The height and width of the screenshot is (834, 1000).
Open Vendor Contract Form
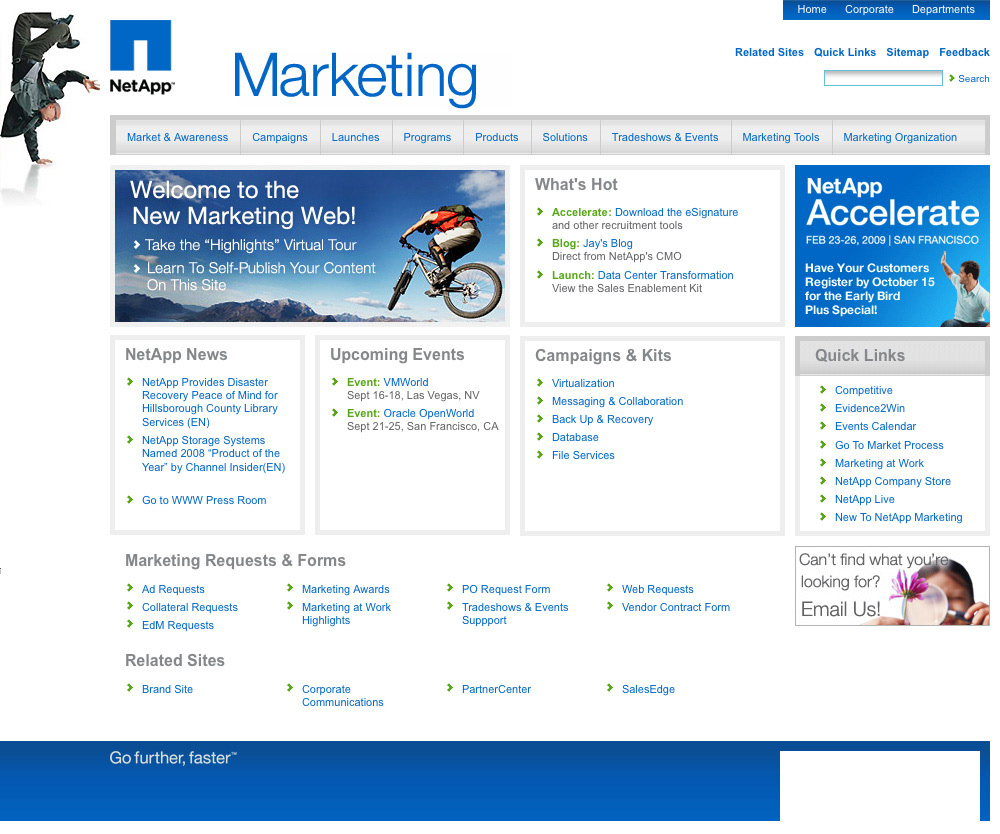click(675, 608)
